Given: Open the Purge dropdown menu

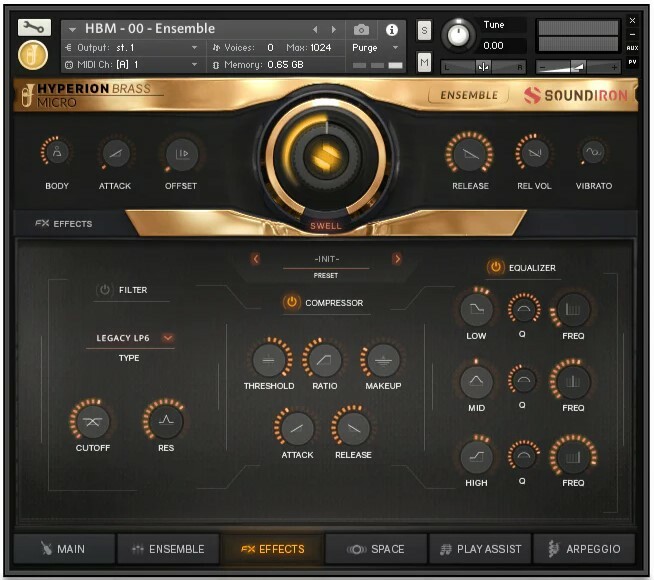Looking at the screenshot, I should [x=375, y=48].
